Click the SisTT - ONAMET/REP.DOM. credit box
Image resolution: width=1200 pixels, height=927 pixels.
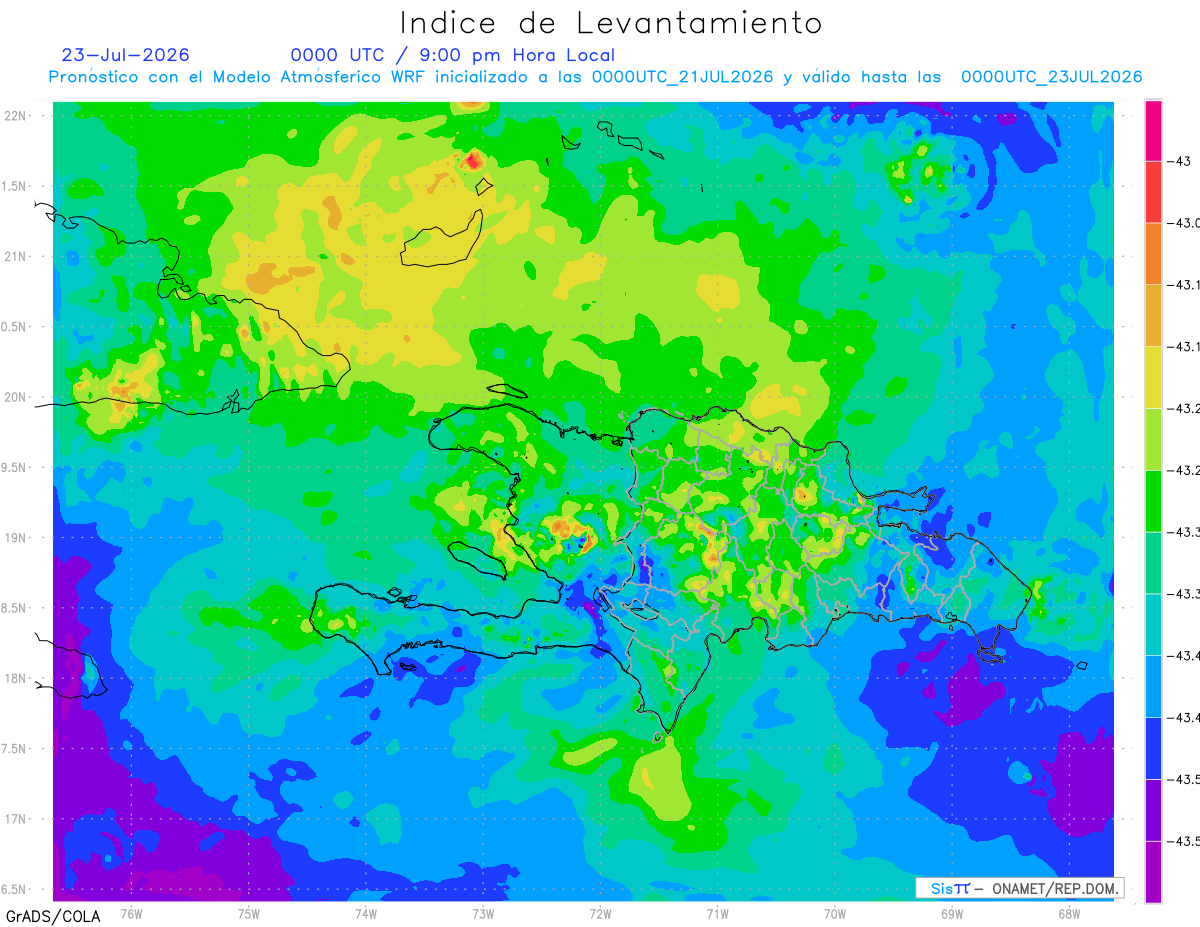click(1019, 888)
